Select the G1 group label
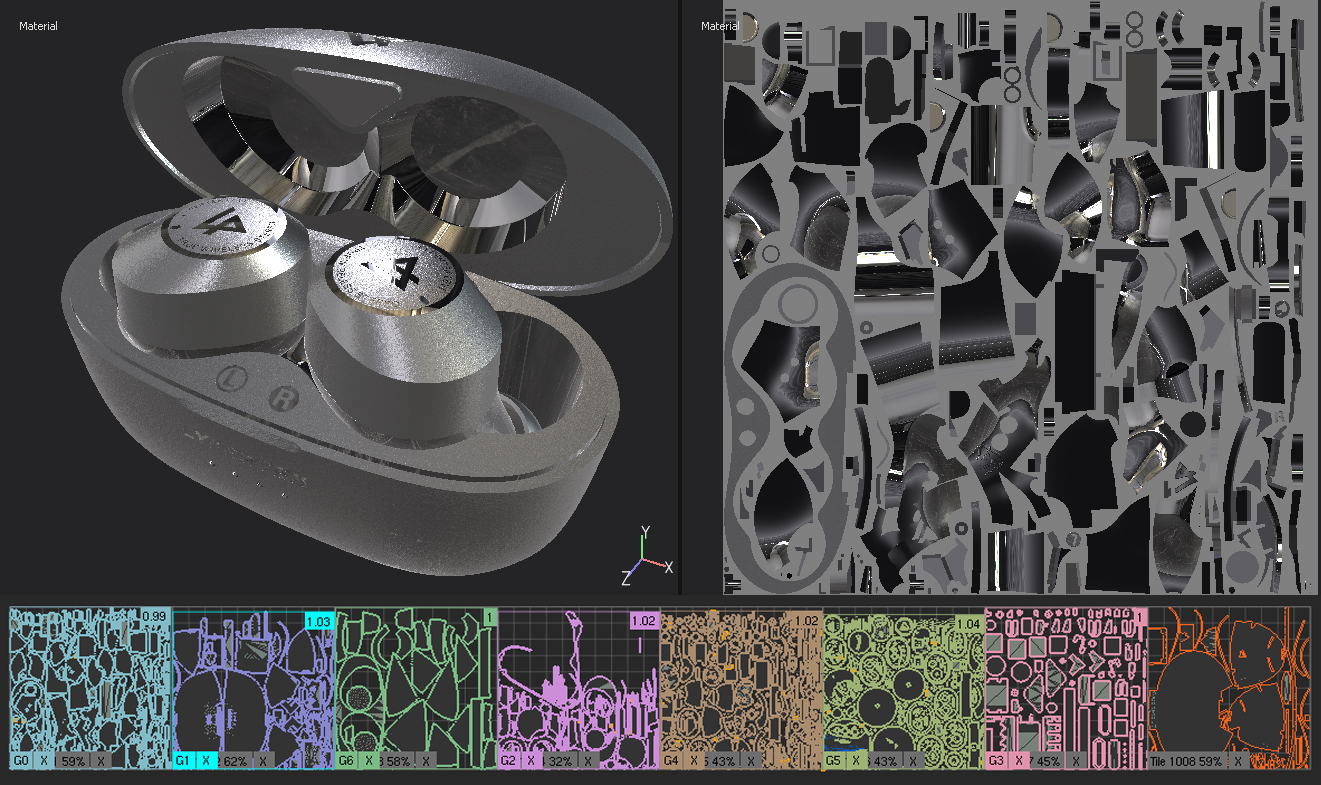Screen dimensions: 1321x785 coord(184,761)
